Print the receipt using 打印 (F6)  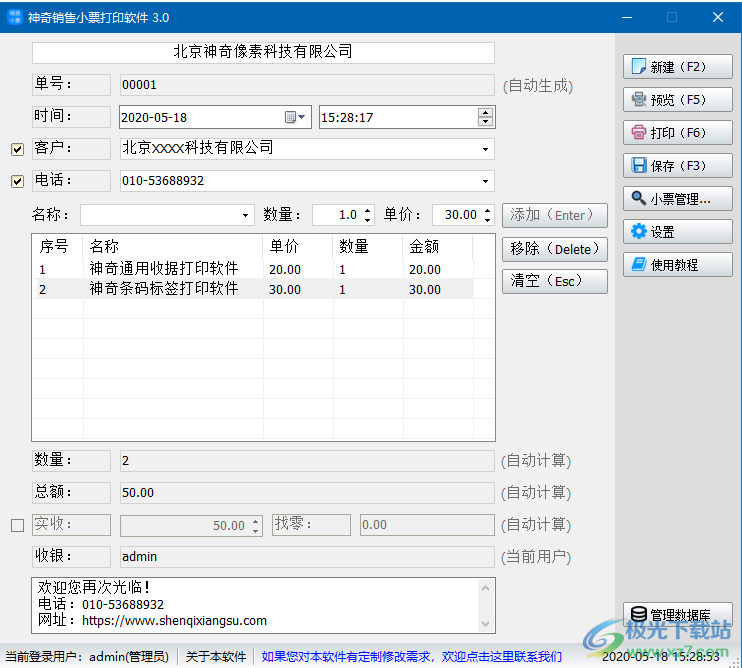pyautogui.click(x=678, y=132)
